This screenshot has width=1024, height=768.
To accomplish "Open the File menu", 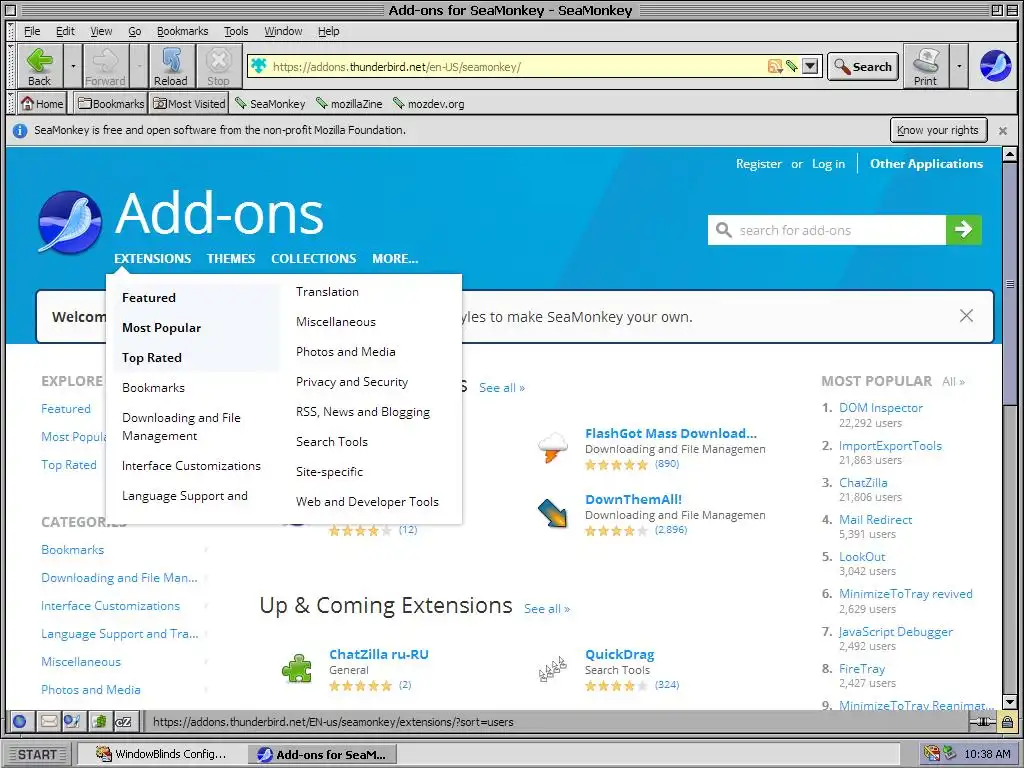I will click(32, 31).
